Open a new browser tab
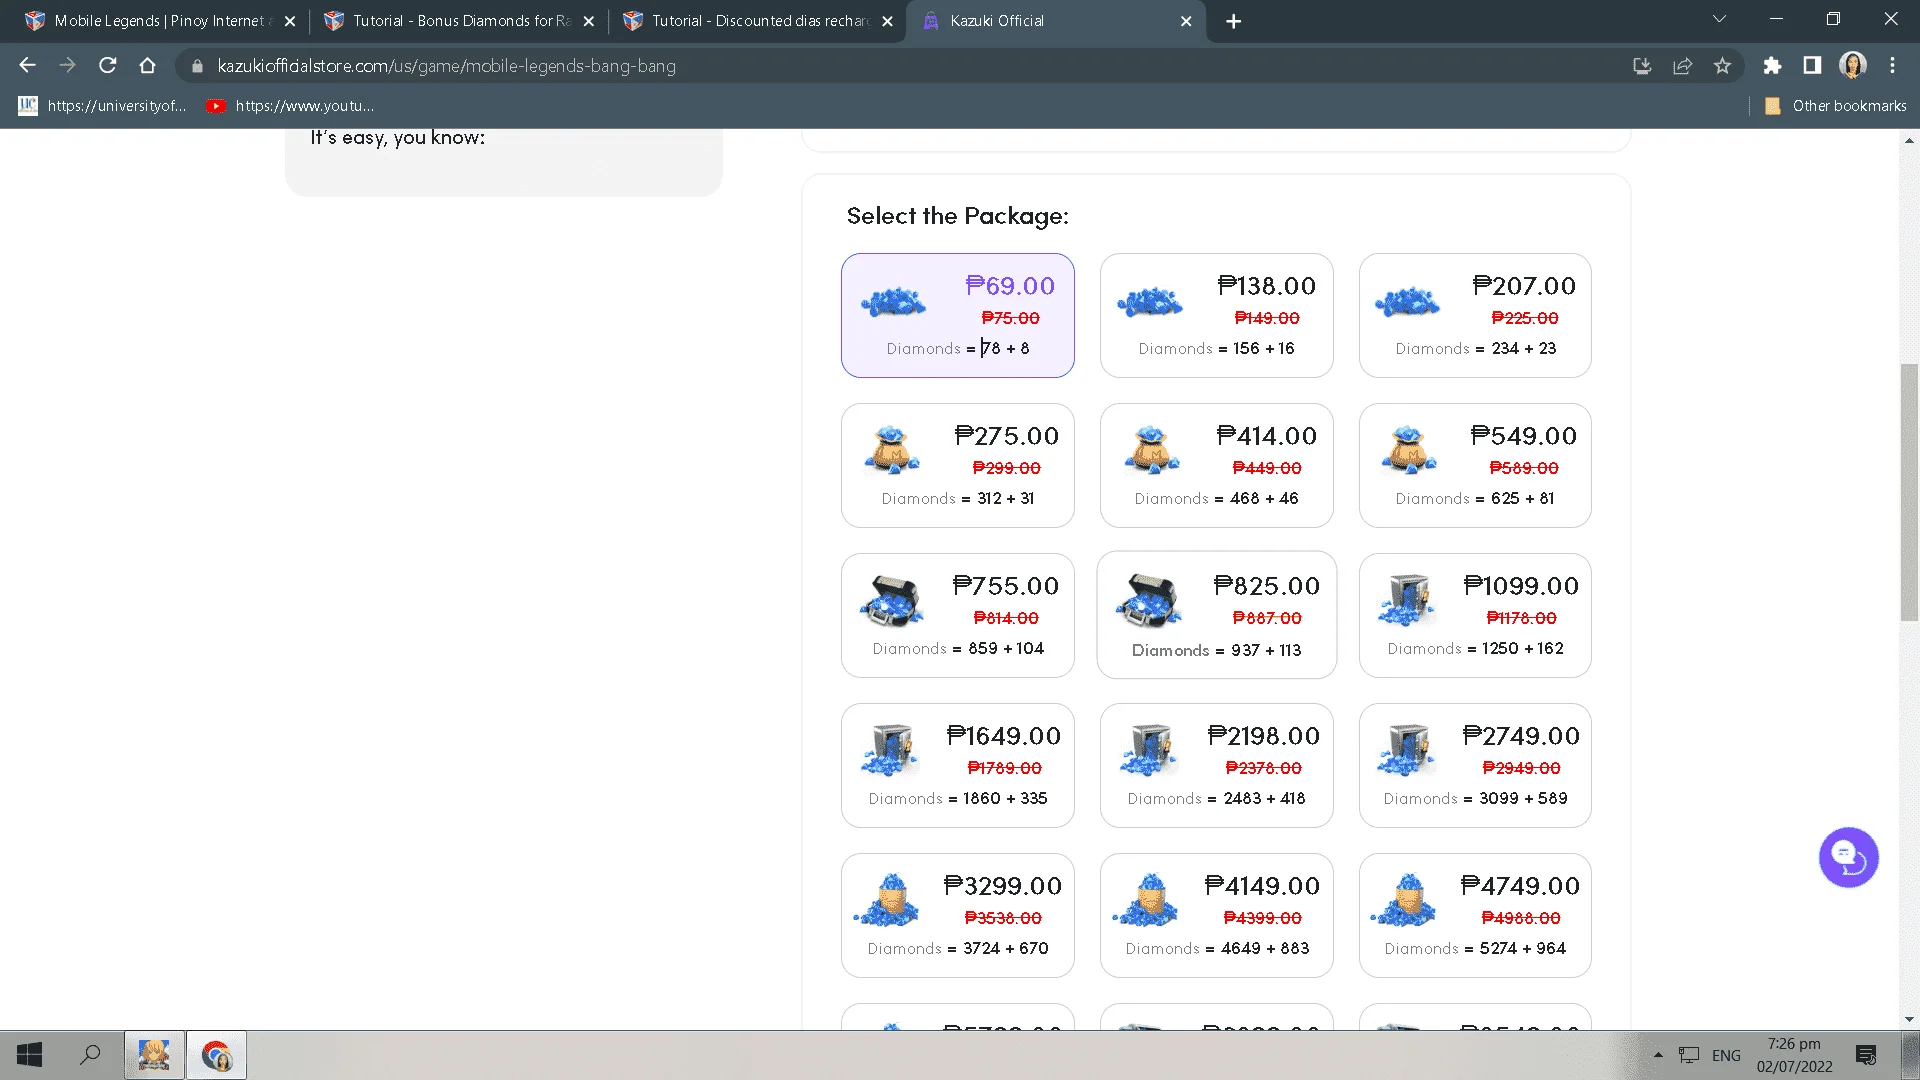Viewport: 1920px width, 1080px height. (1234, 21)
